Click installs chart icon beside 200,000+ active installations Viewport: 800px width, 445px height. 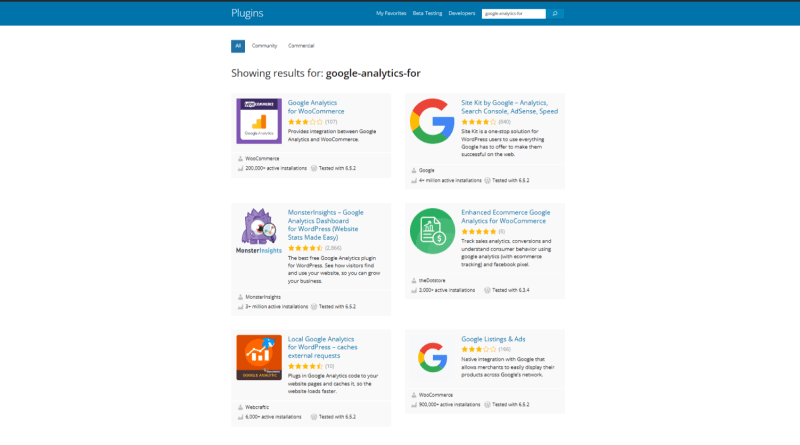point(240,168)
